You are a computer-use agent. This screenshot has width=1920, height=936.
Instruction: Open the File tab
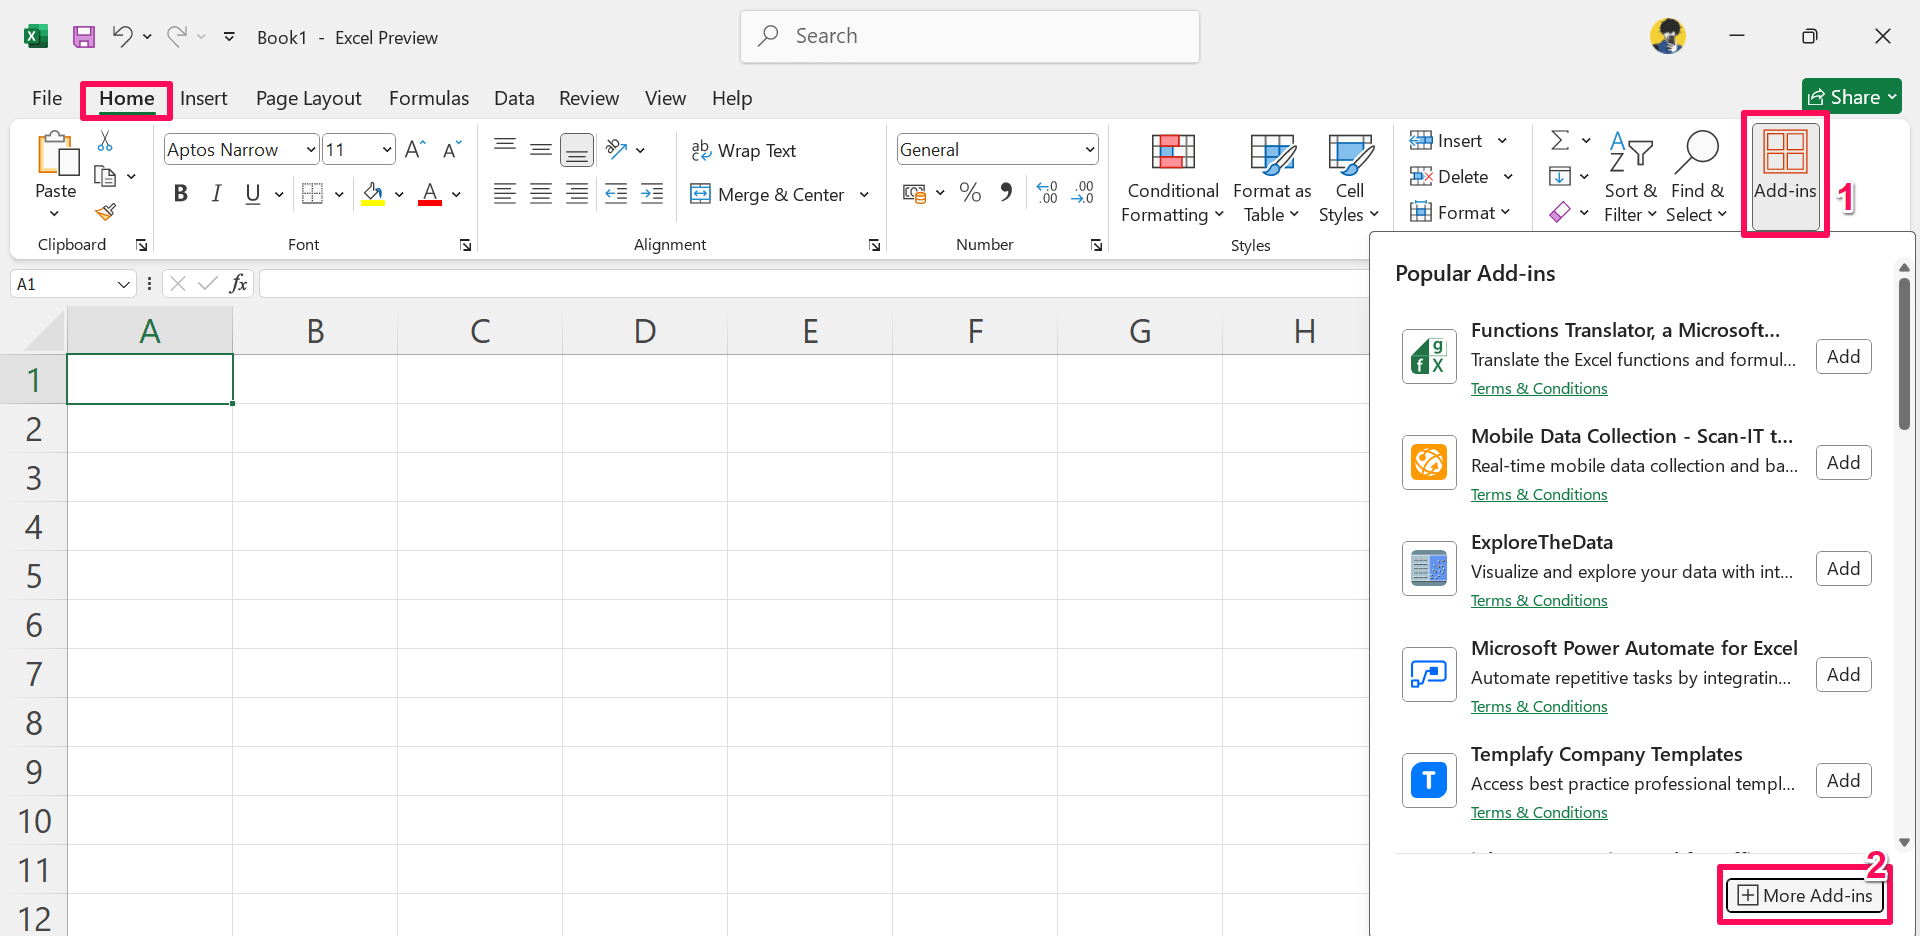click(x=47, y=98)
